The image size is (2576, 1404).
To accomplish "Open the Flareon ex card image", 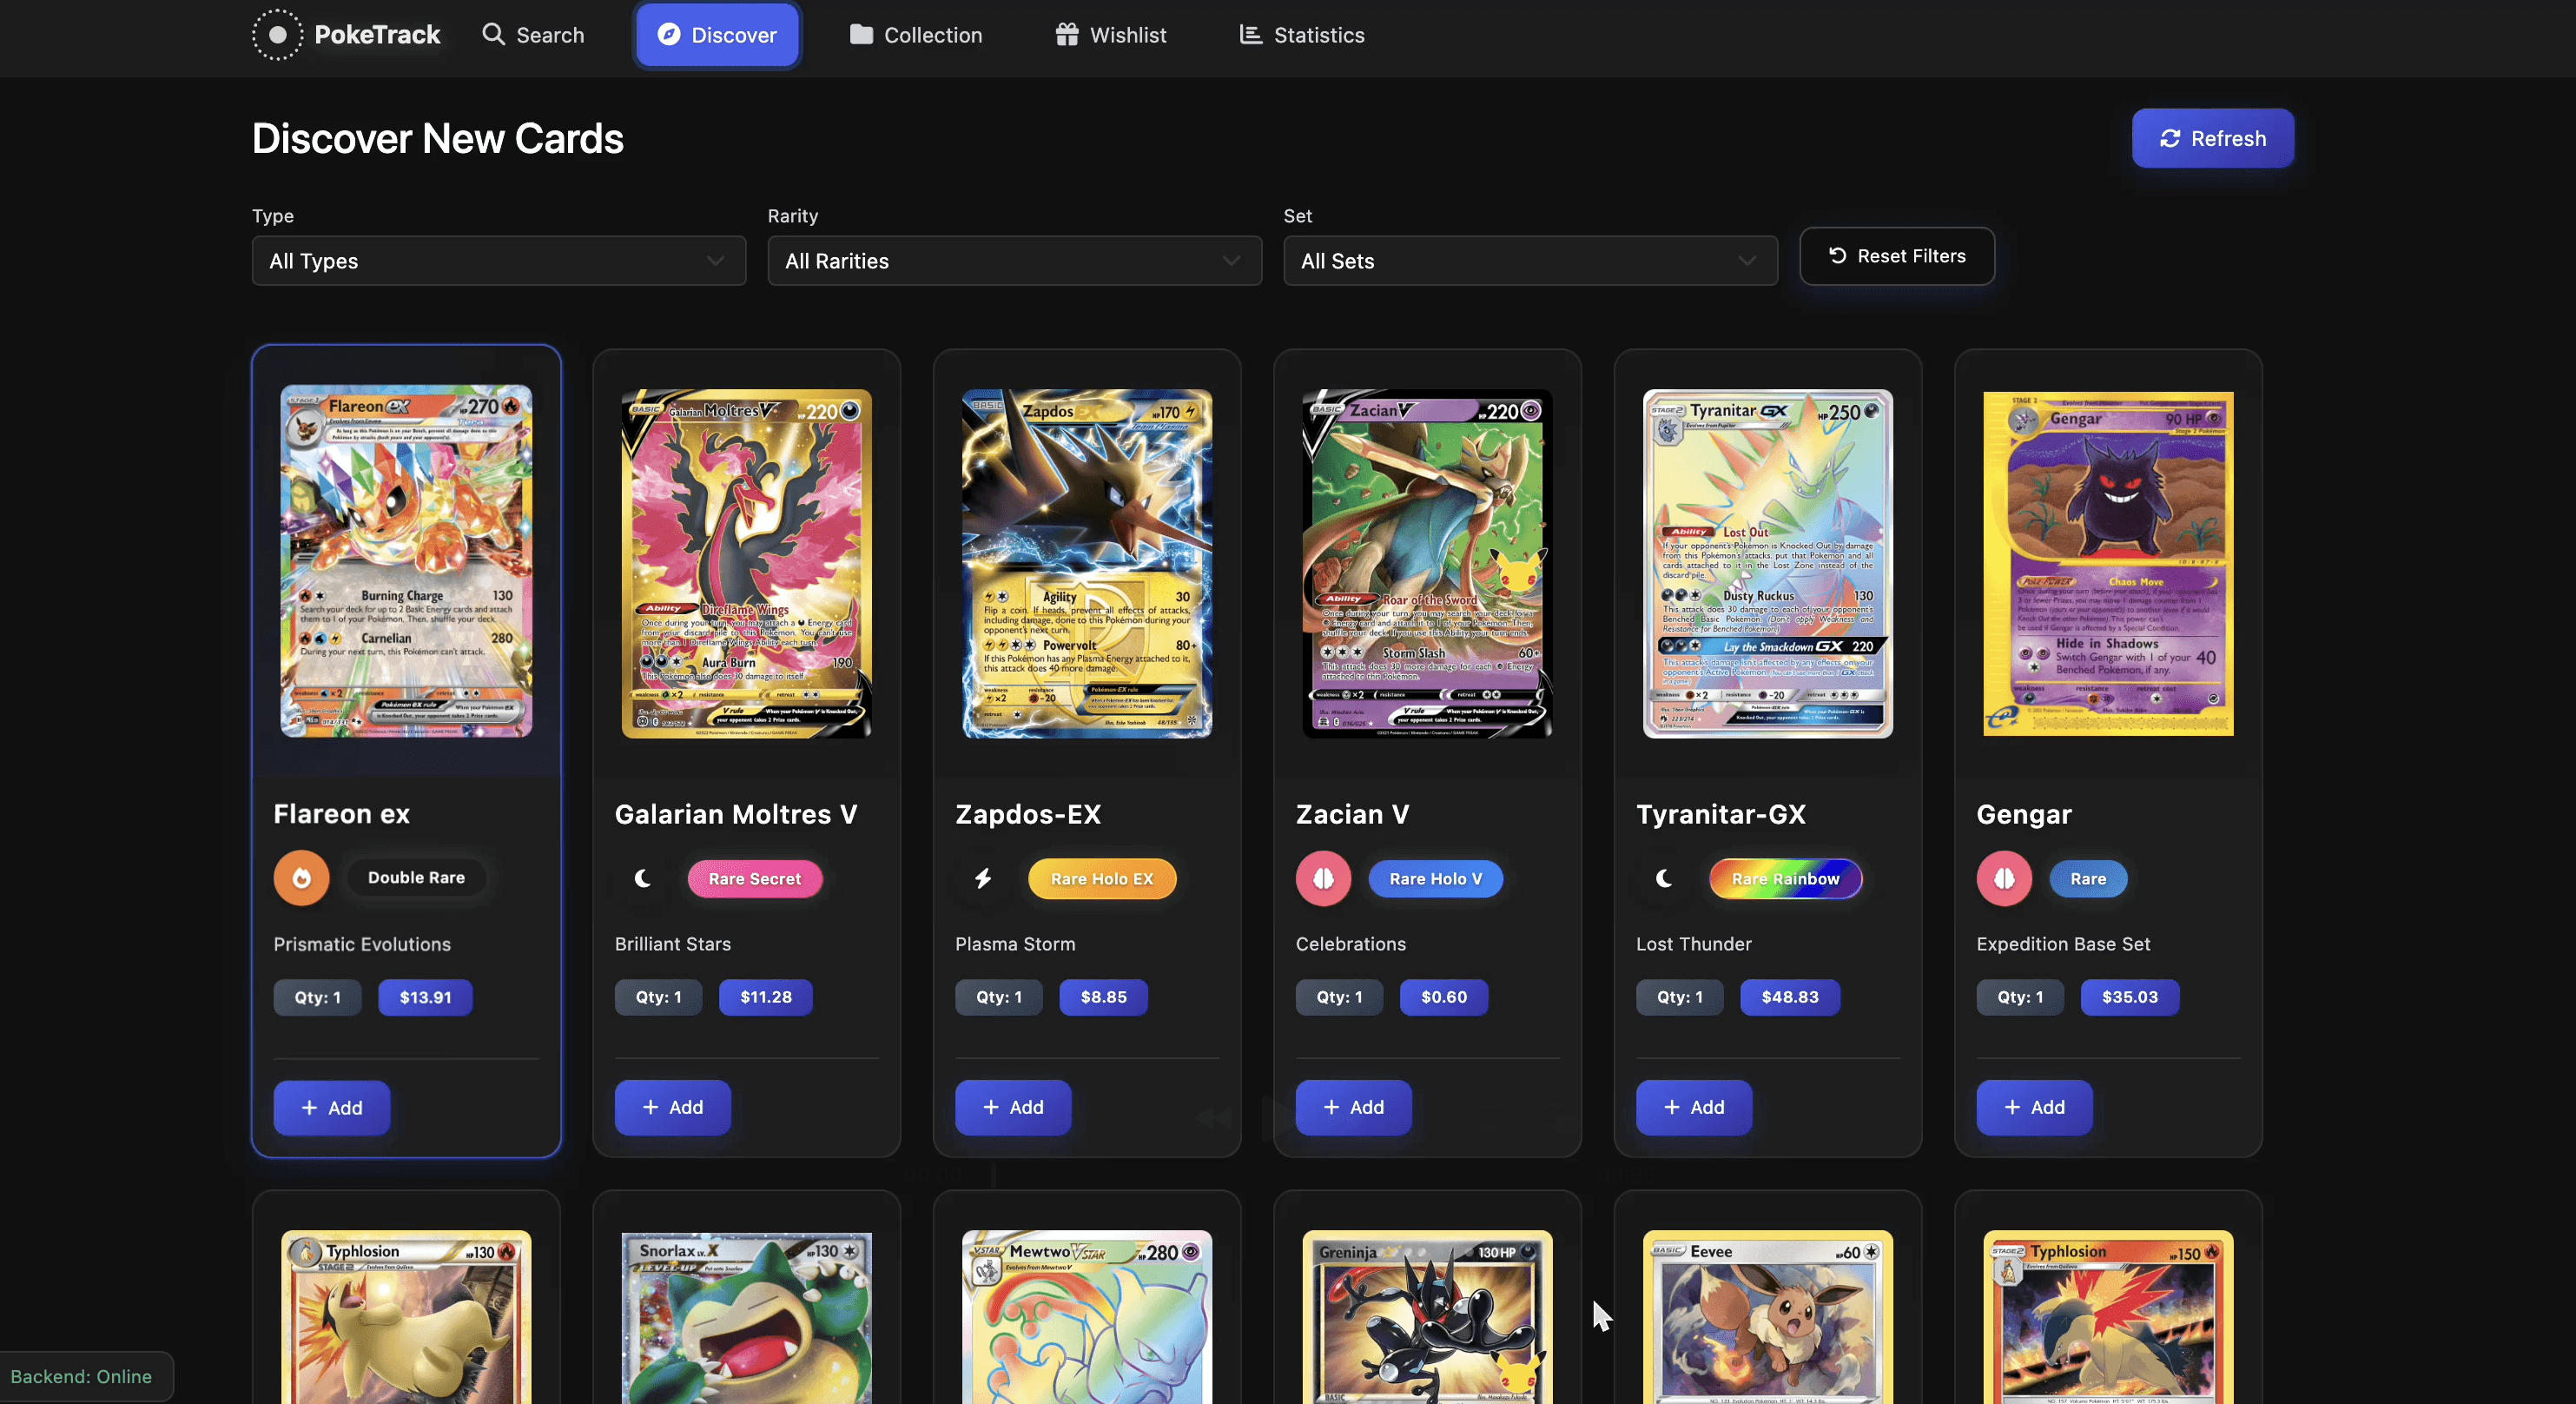I will pos(406,561).
